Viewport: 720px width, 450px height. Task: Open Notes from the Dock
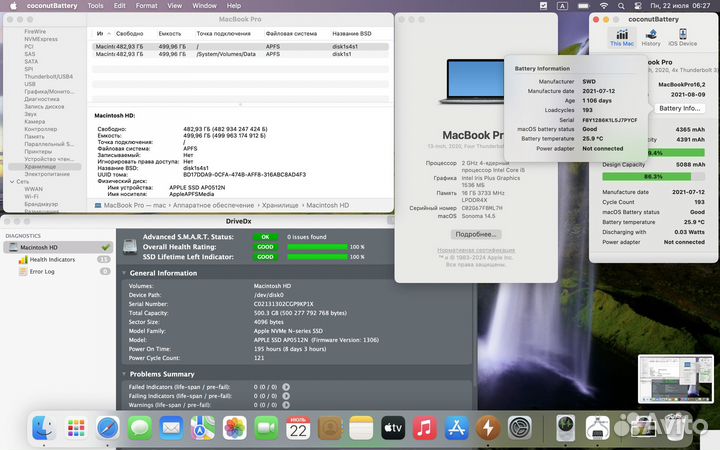pyautogui.click(x=361, y=428)
